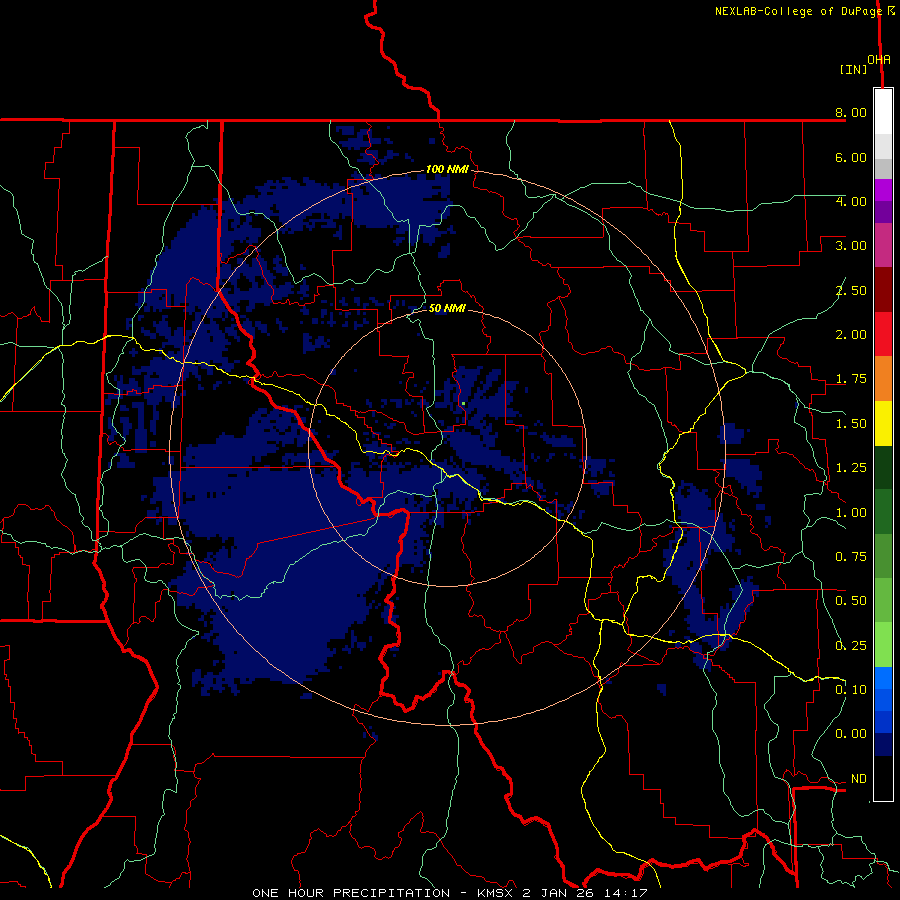Click the 1.50 legend value

(x=851, y=424)
